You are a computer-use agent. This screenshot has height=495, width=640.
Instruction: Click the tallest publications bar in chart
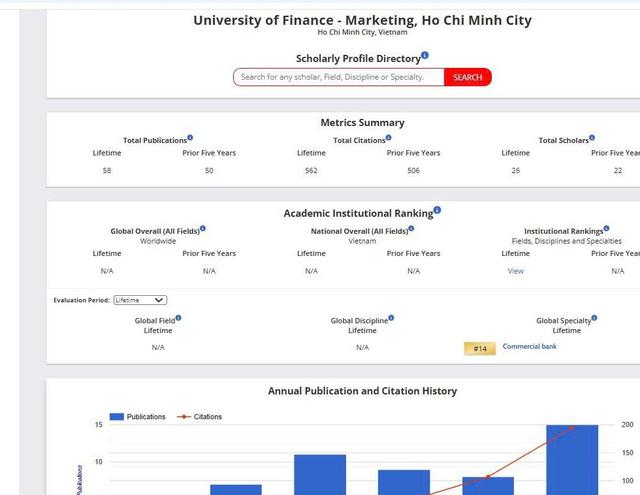572,460
